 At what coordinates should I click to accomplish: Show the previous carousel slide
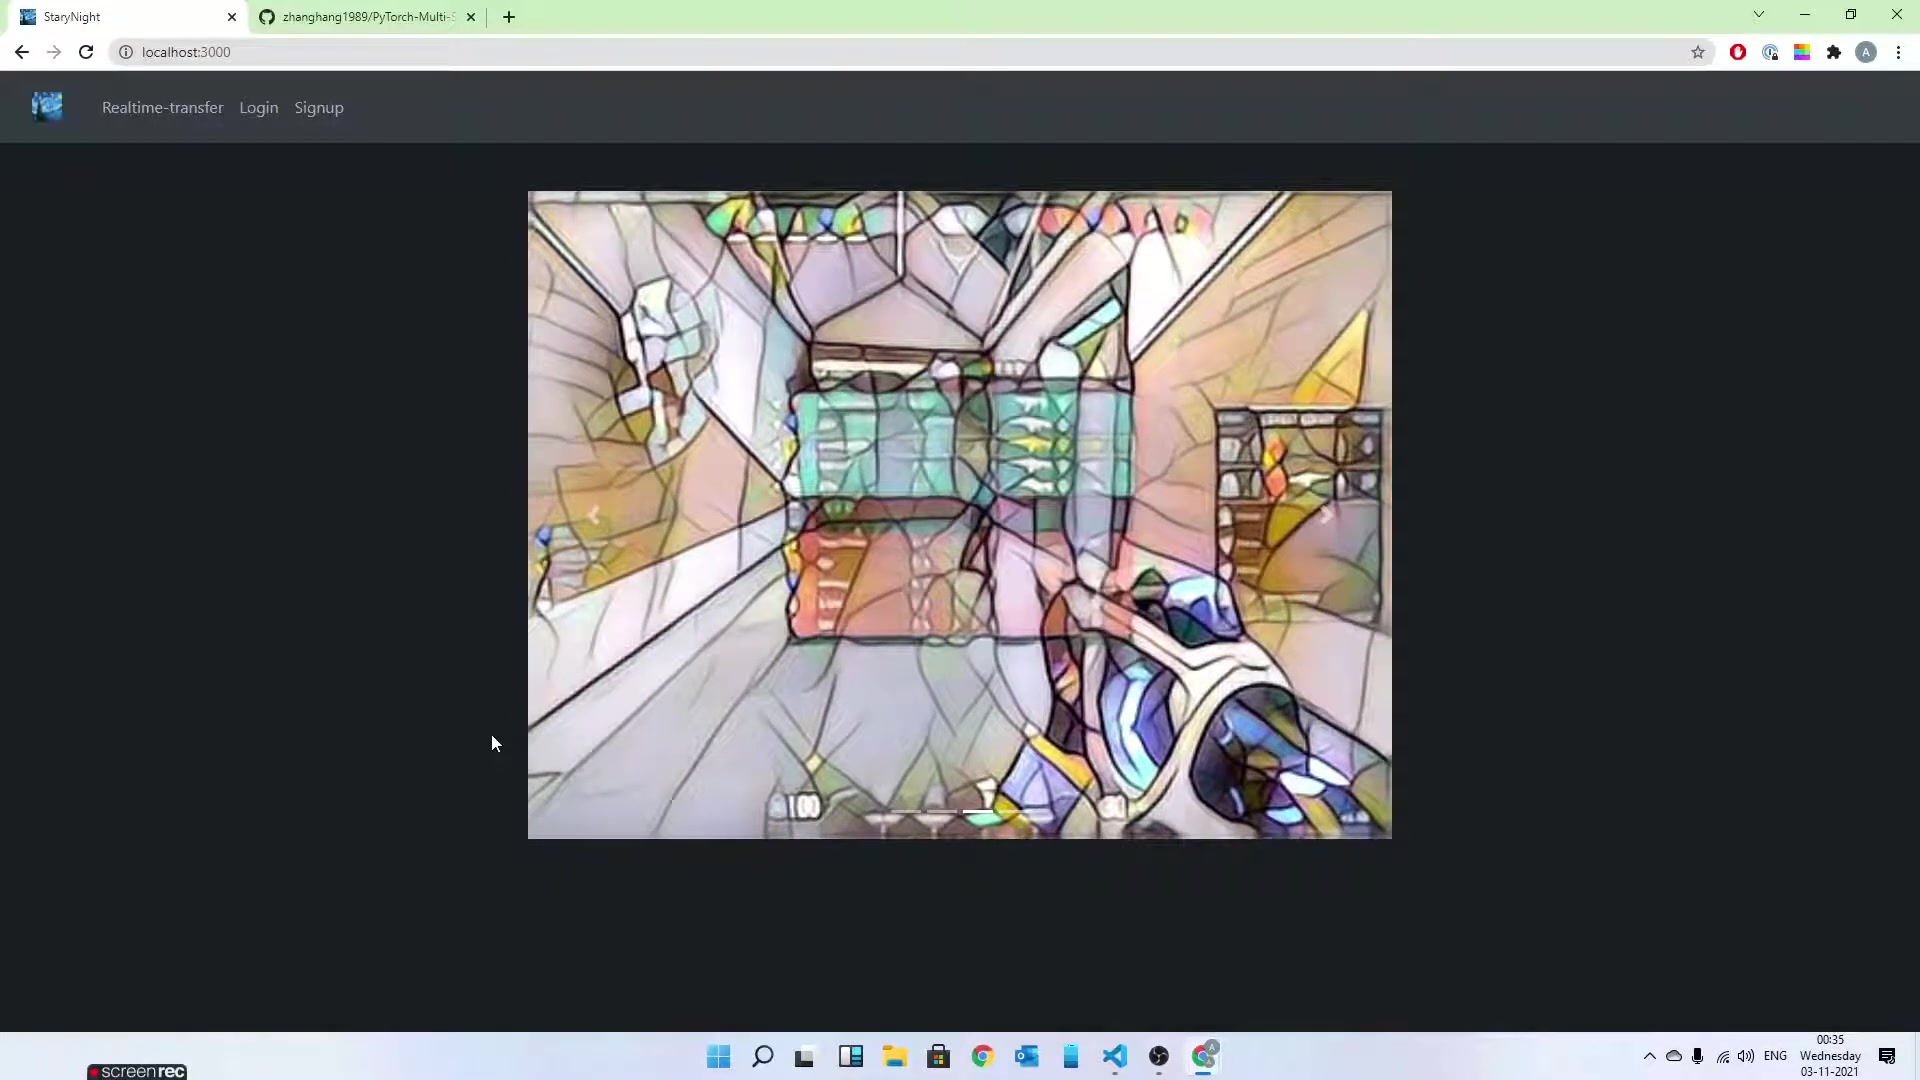(593, 515)
